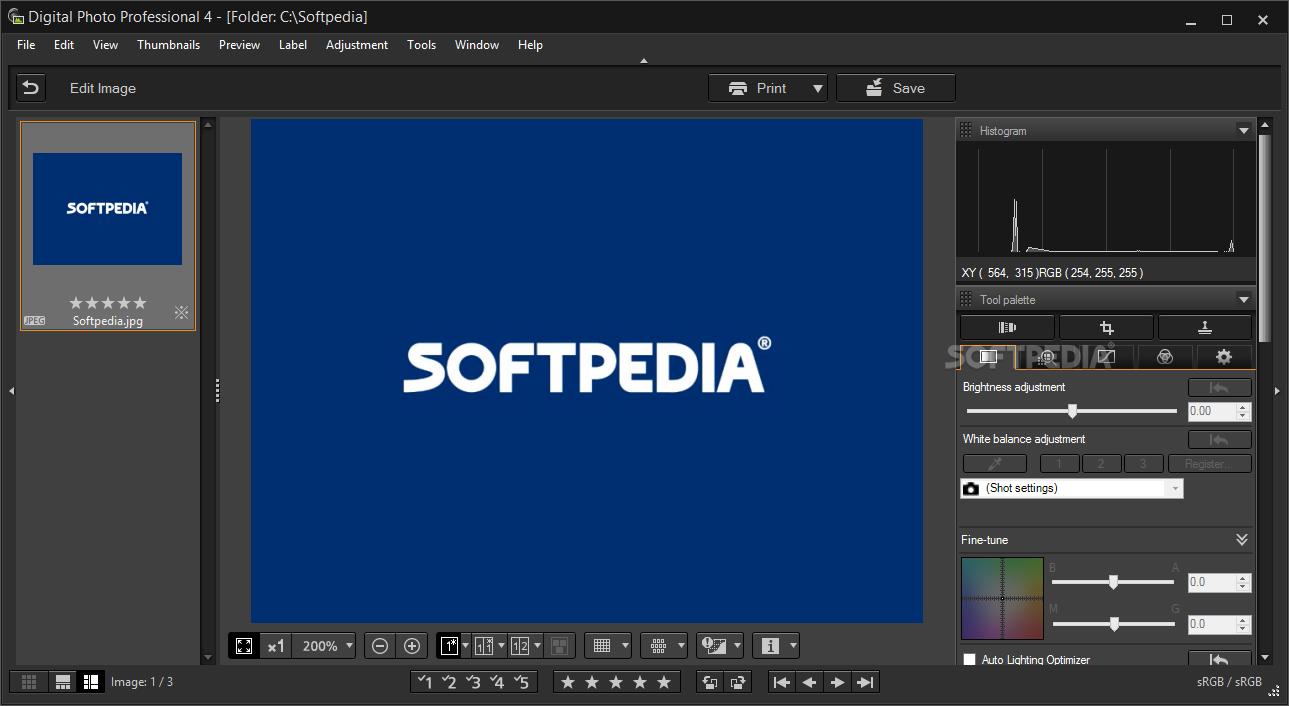Image resolution: width=1289 pixels, height=706 pixels.
Task: Go to previous image
Action: pos(810,682)
